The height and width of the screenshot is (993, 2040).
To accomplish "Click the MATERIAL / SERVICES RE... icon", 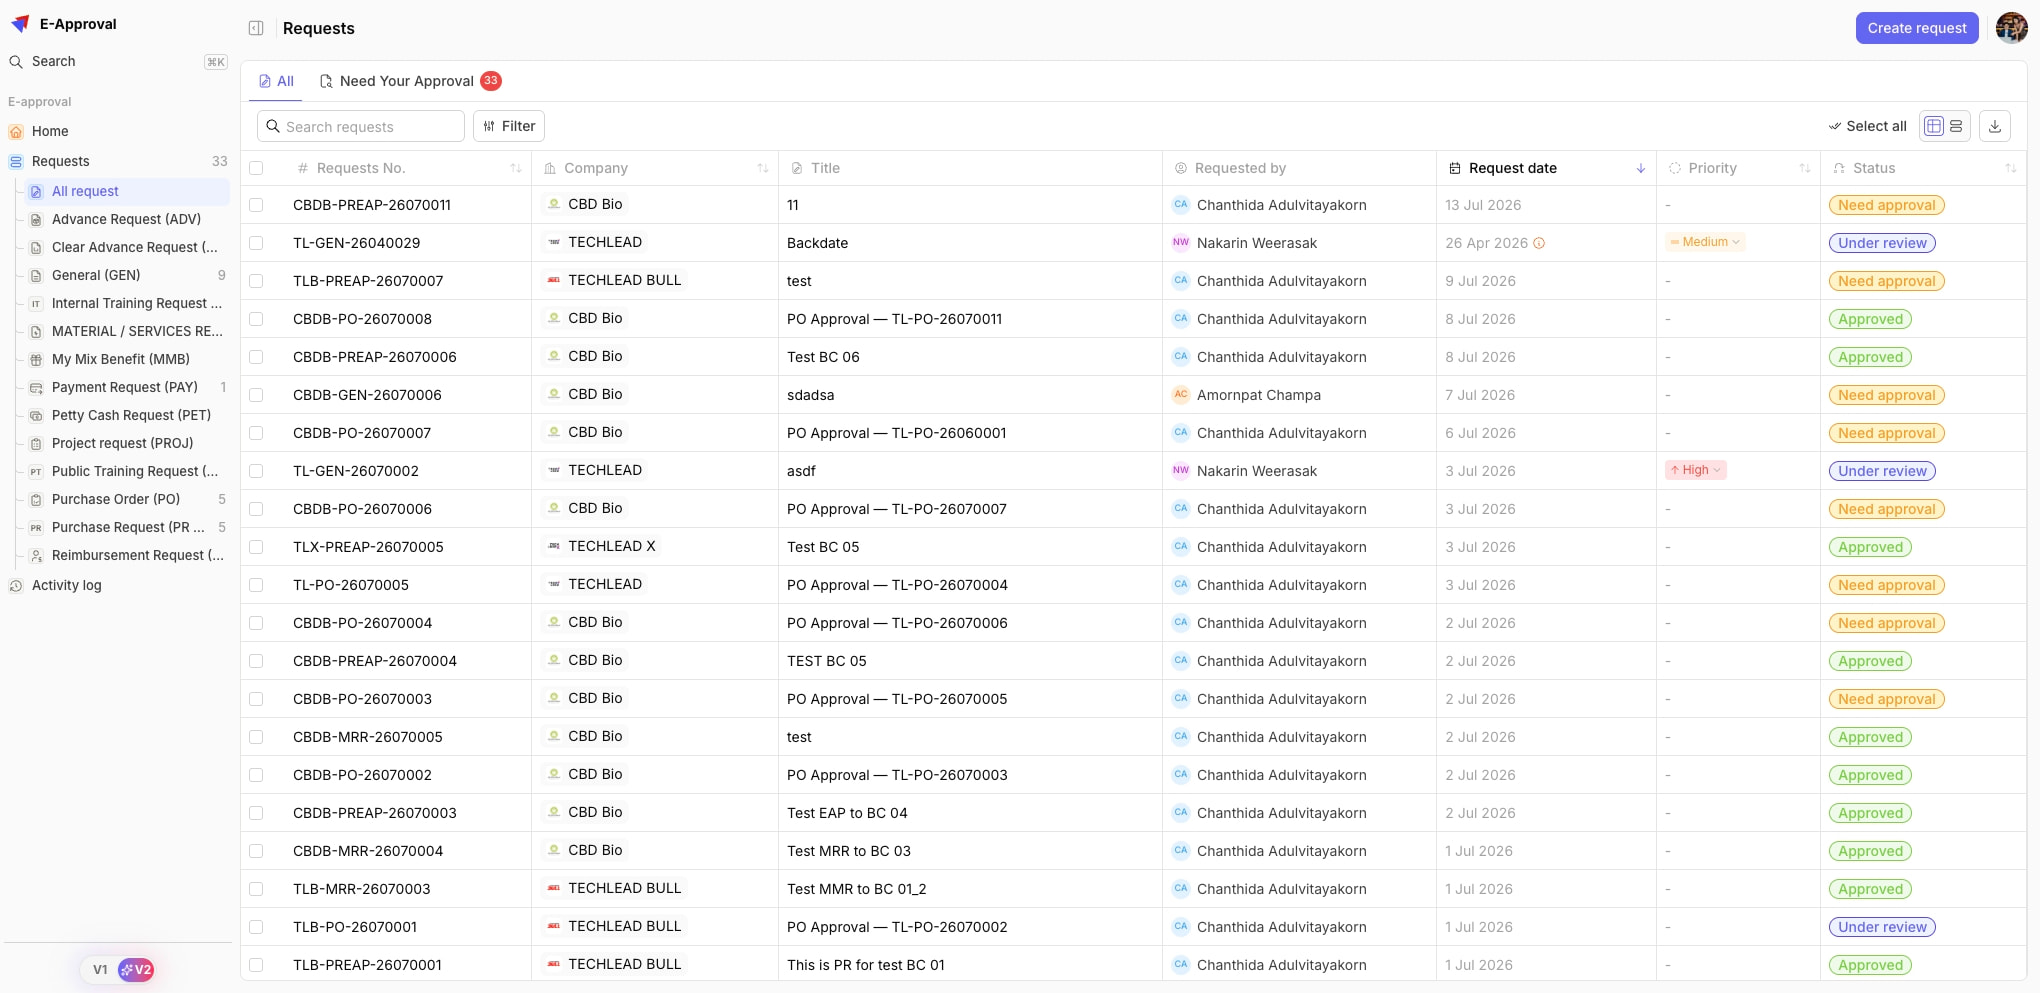I will [x=36, y=331].
